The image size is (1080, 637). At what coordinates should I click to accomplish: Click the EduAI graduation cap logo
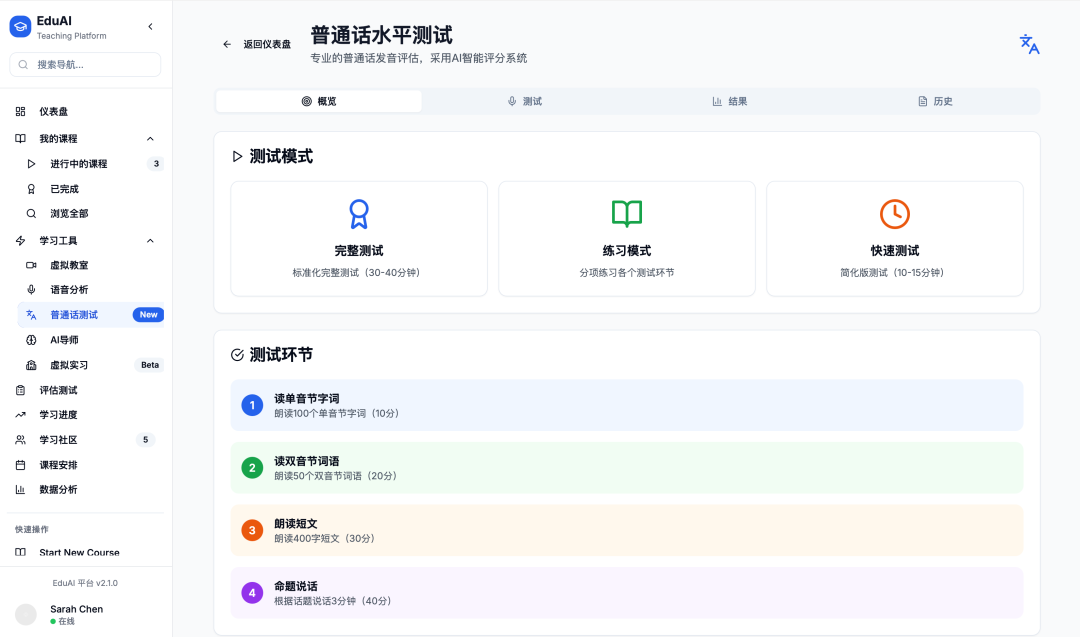click(20, 27)
